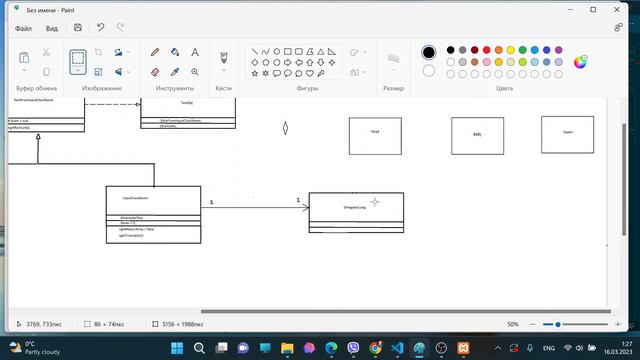Click the Copy icon

(46, 72)
